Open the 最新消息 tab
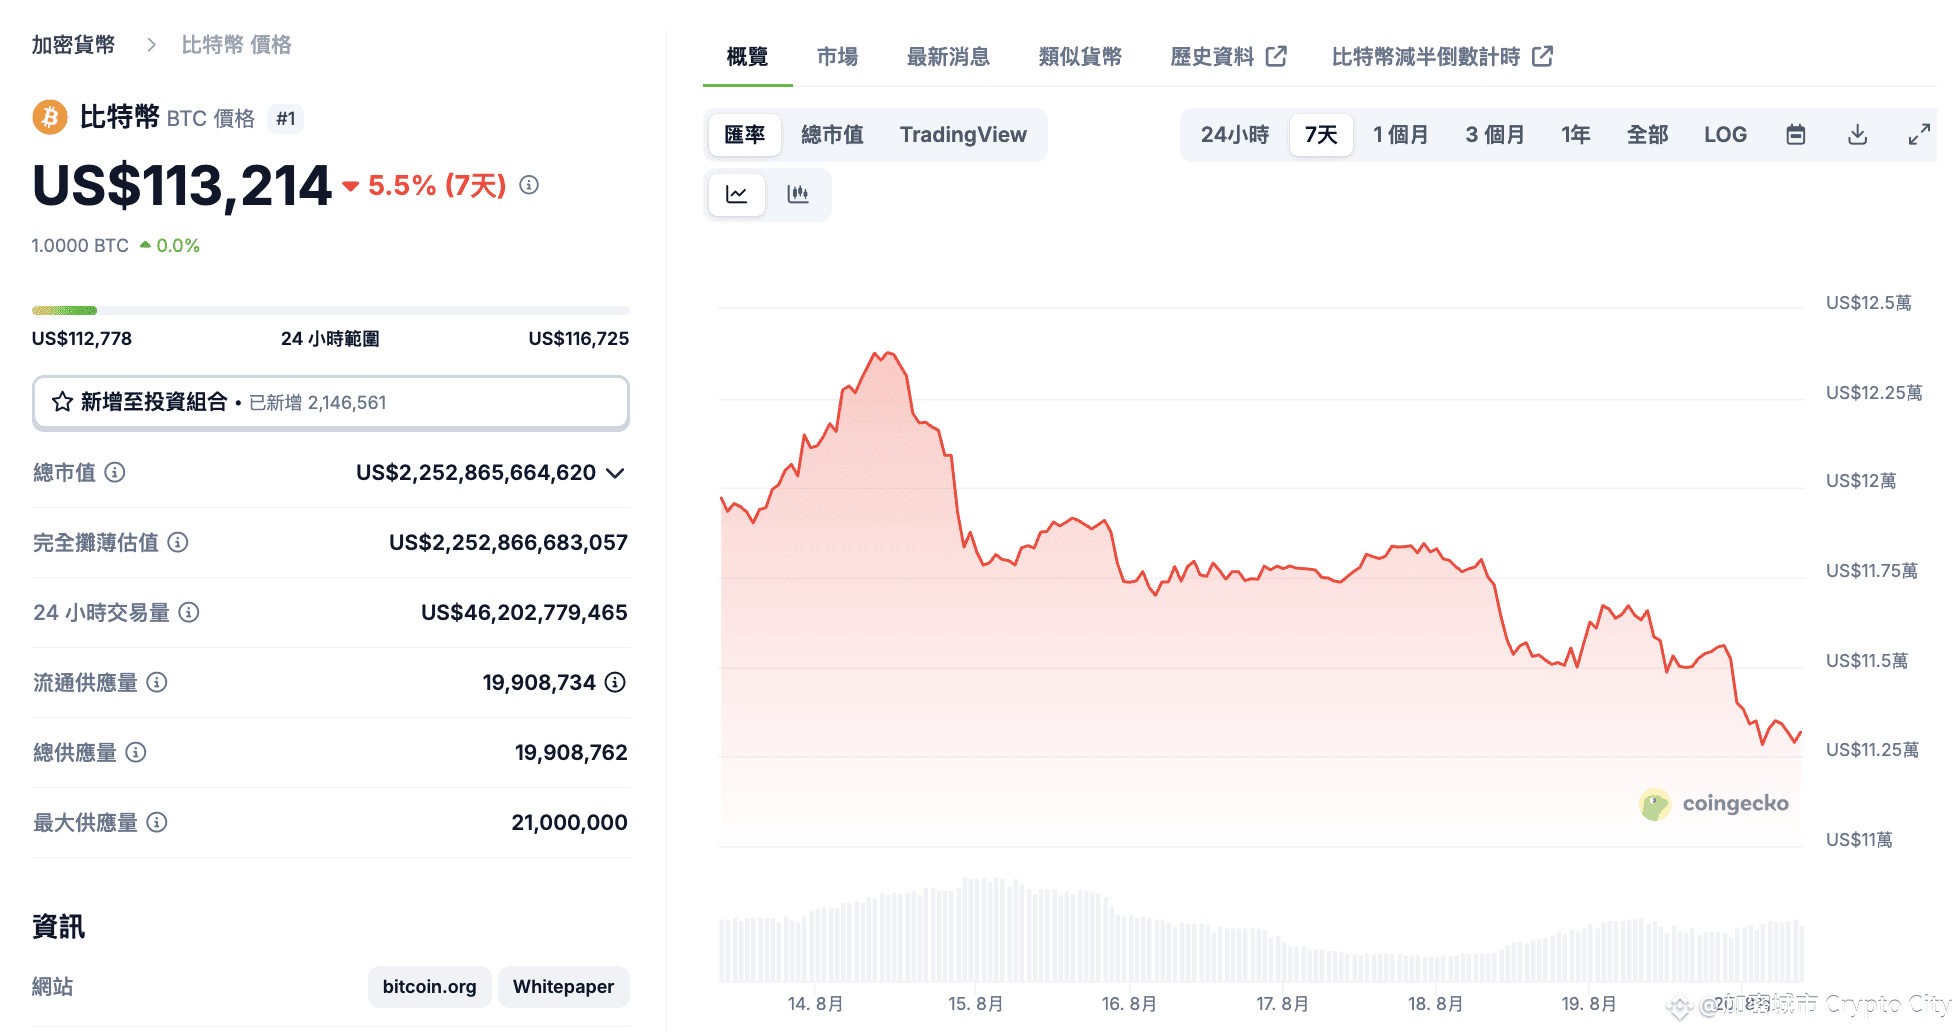This screenshot has height=1032, width=1960. 948,57
